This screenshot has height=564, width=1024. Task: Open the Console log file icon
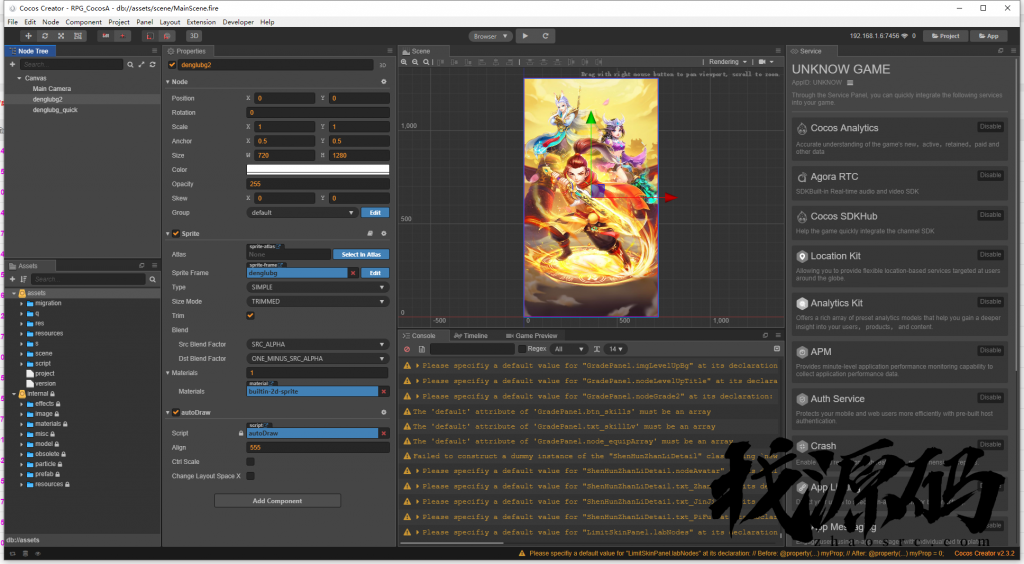pyautogui.click(x=422, y=349)
